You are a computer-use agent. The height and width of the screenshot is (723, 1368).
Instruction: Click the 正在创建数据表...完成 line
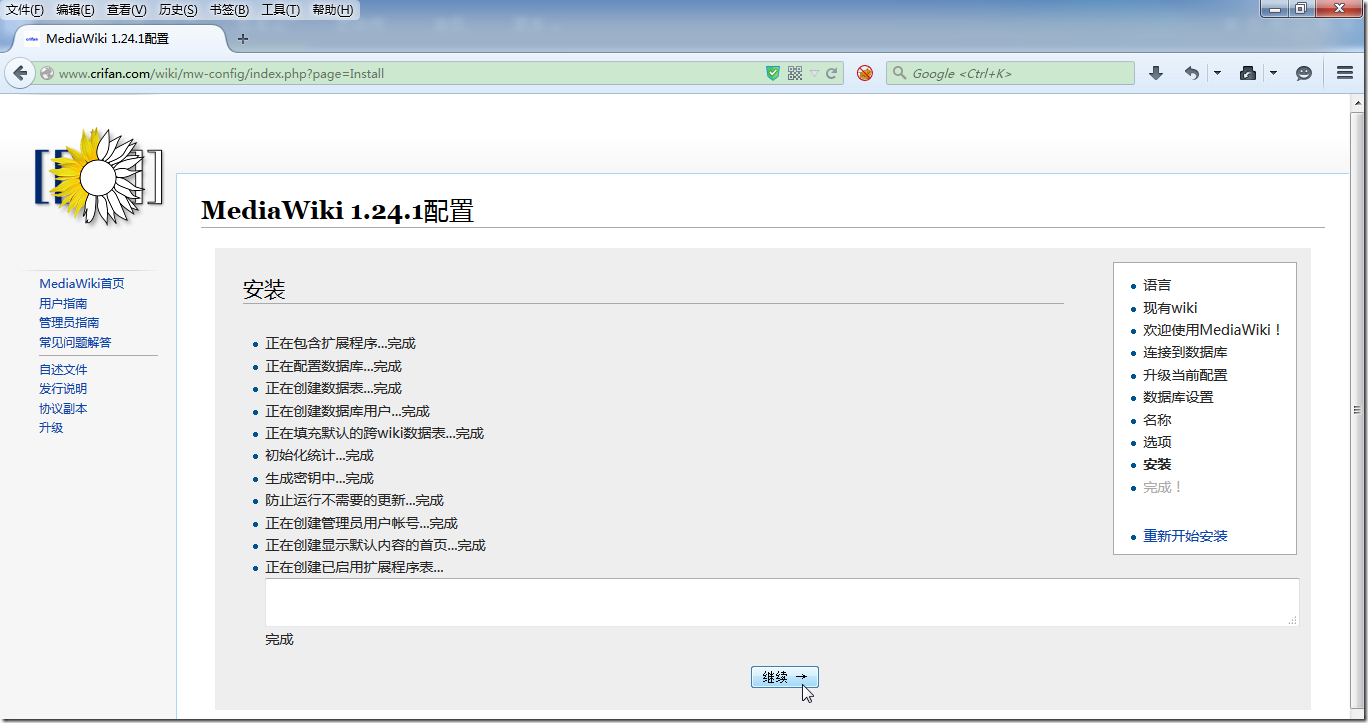tap(333, 388)
